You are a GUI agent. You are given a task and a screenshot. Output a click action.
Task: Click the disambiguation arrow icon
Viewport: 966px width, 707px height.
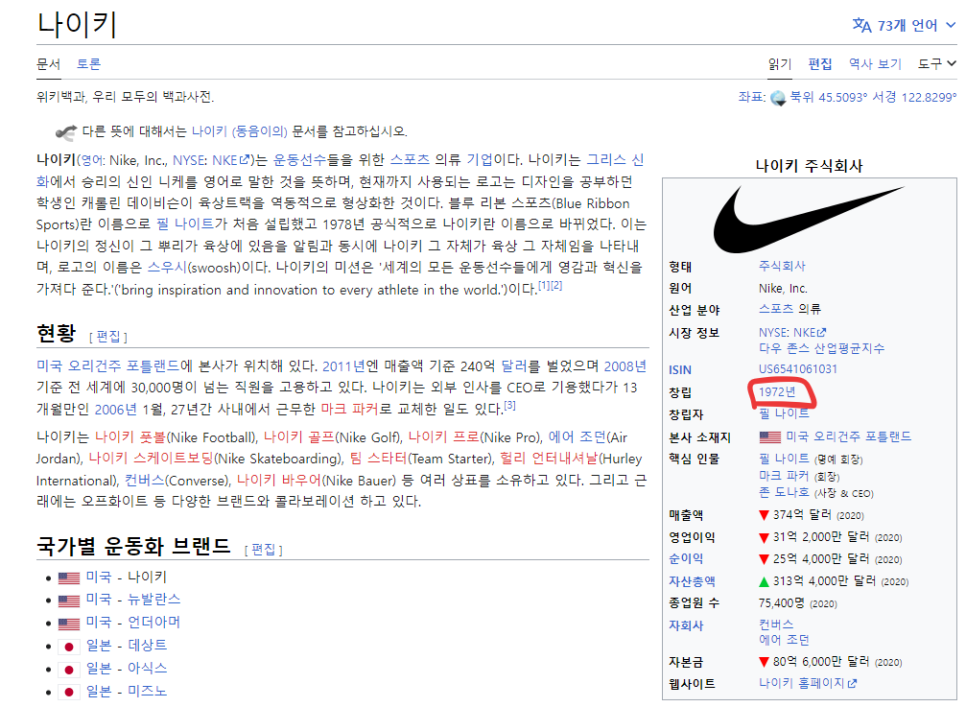pyautogui.click(x=66, y=131)
